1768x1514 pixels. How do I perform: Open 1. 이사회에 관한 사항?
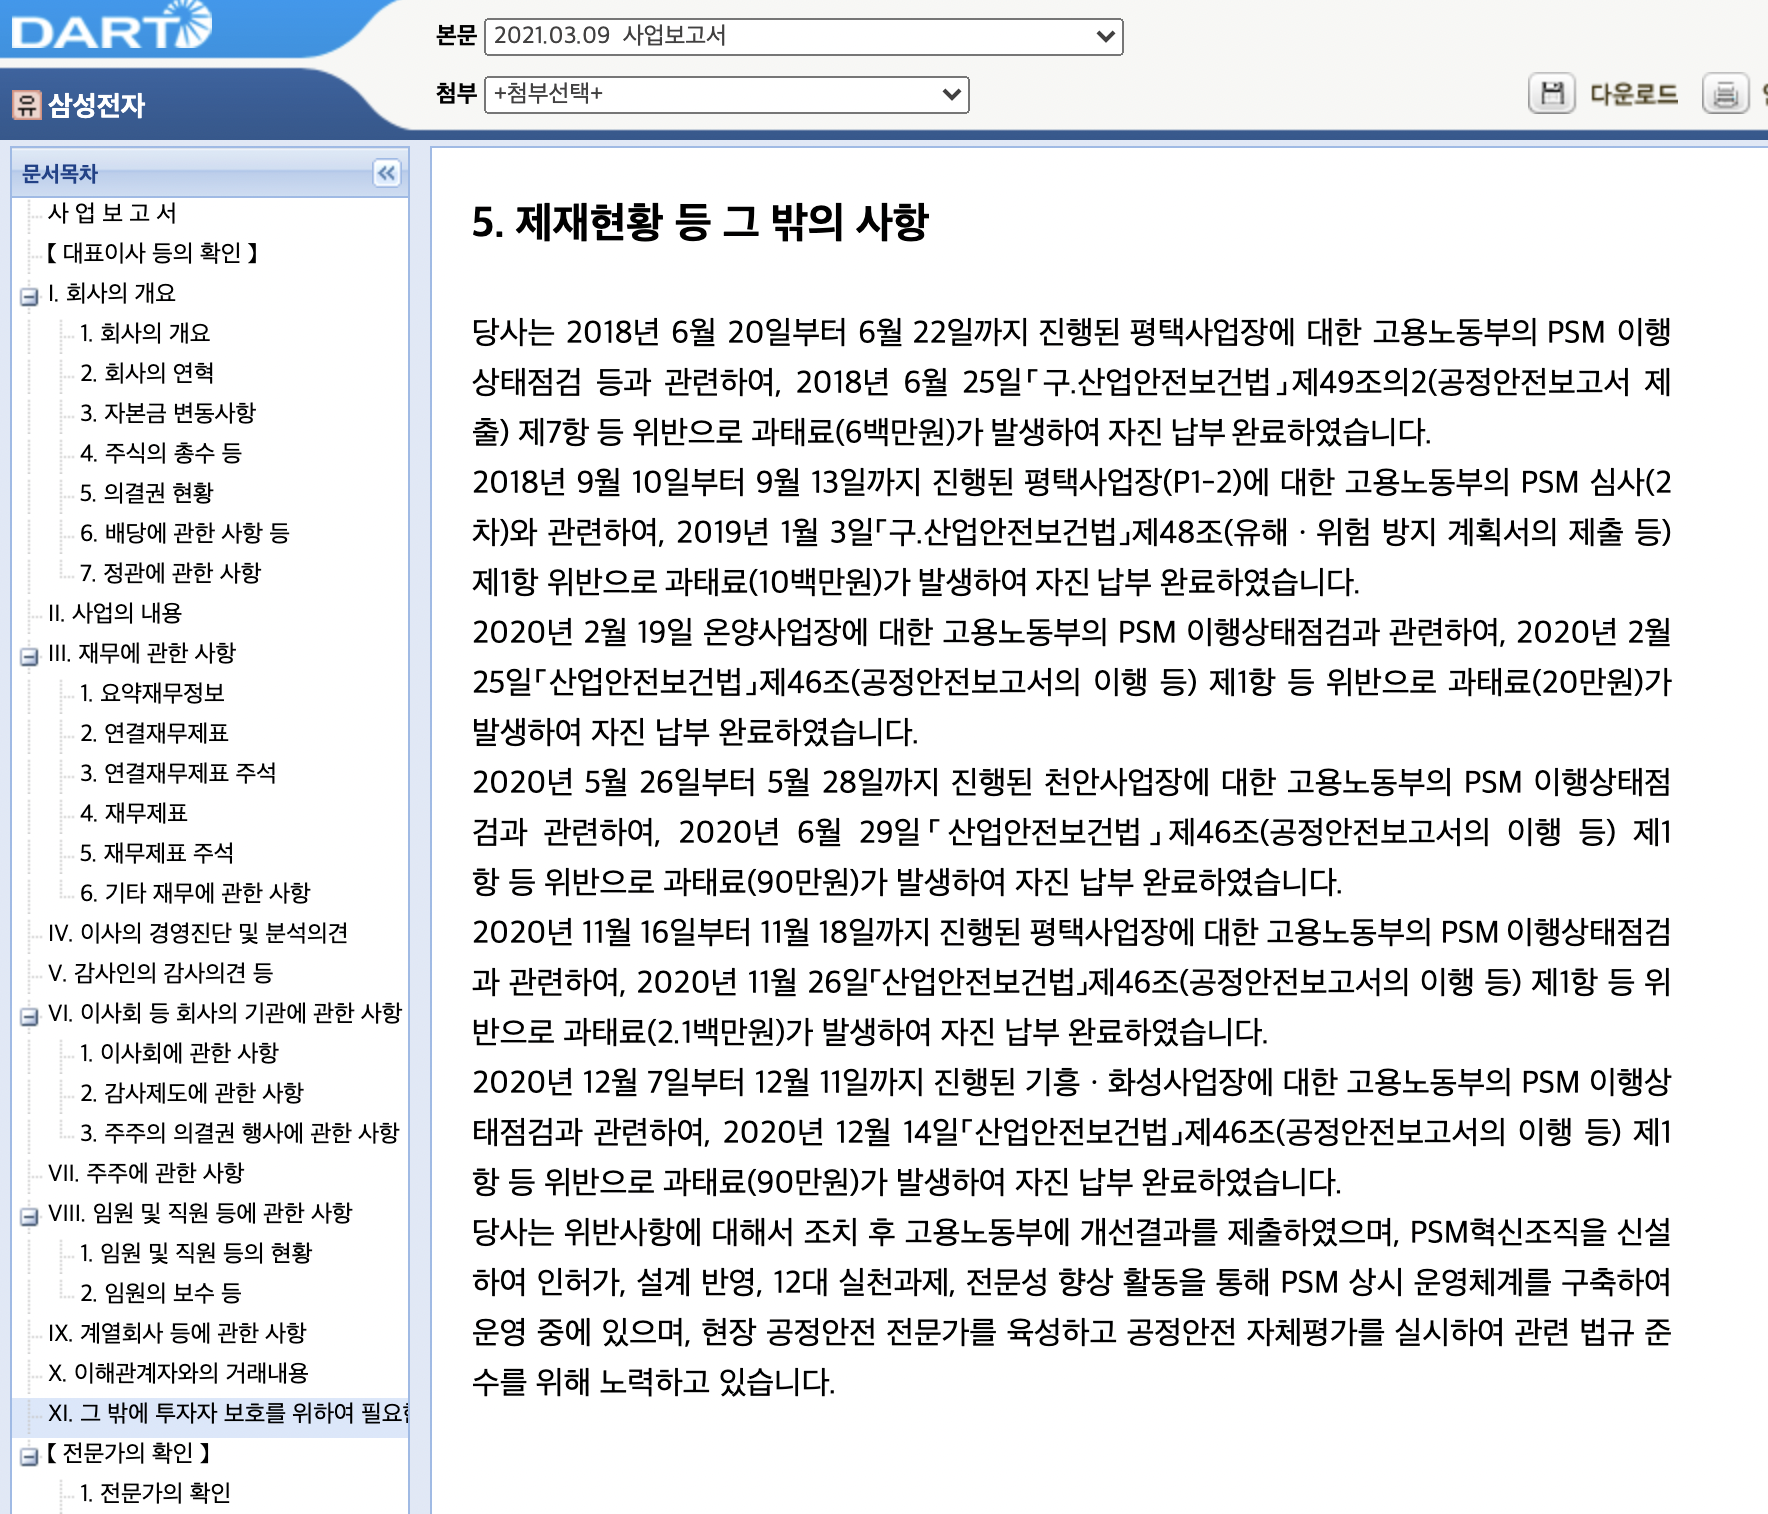(180, 1053)
